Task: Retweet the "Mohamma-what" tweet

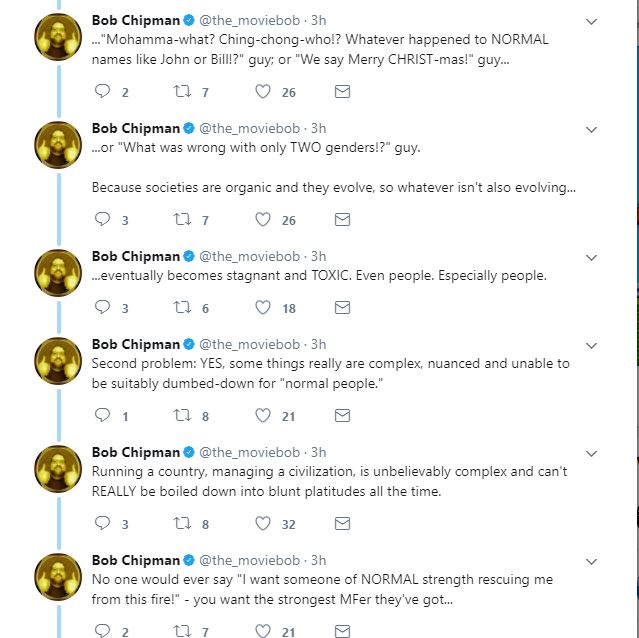Action: [182, 91]
